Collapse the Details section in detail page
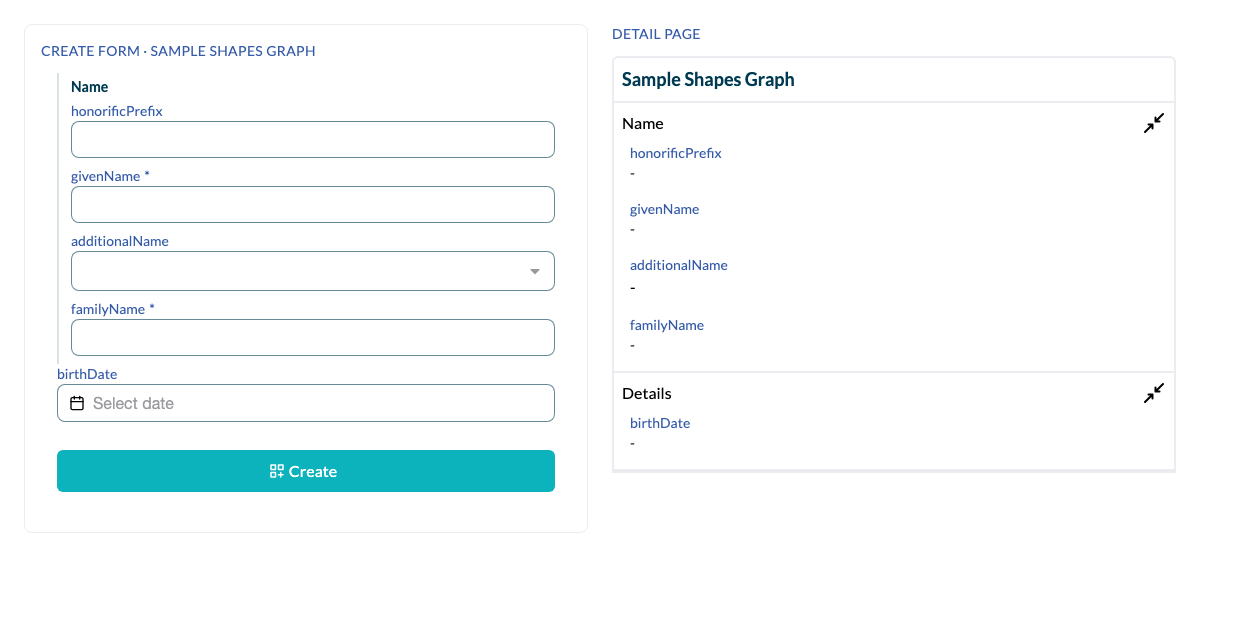The image size is (1240, 620). point(1154,394)
